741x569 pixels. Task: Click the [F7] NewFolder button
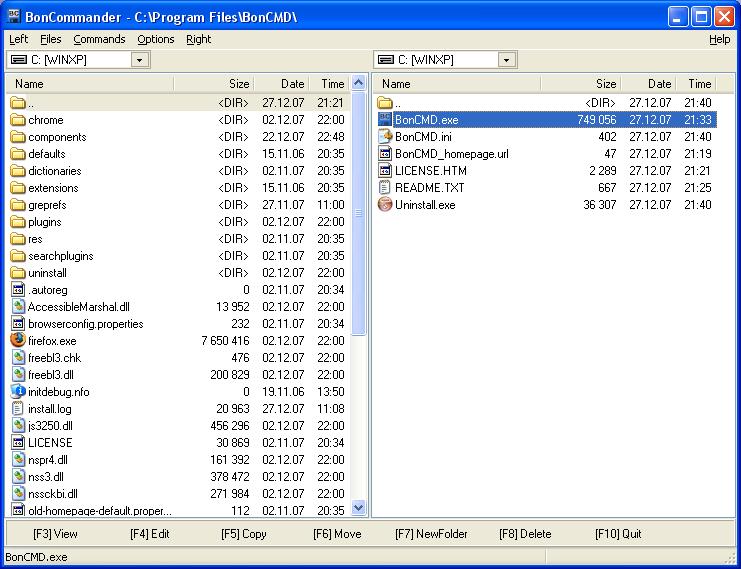431,534
